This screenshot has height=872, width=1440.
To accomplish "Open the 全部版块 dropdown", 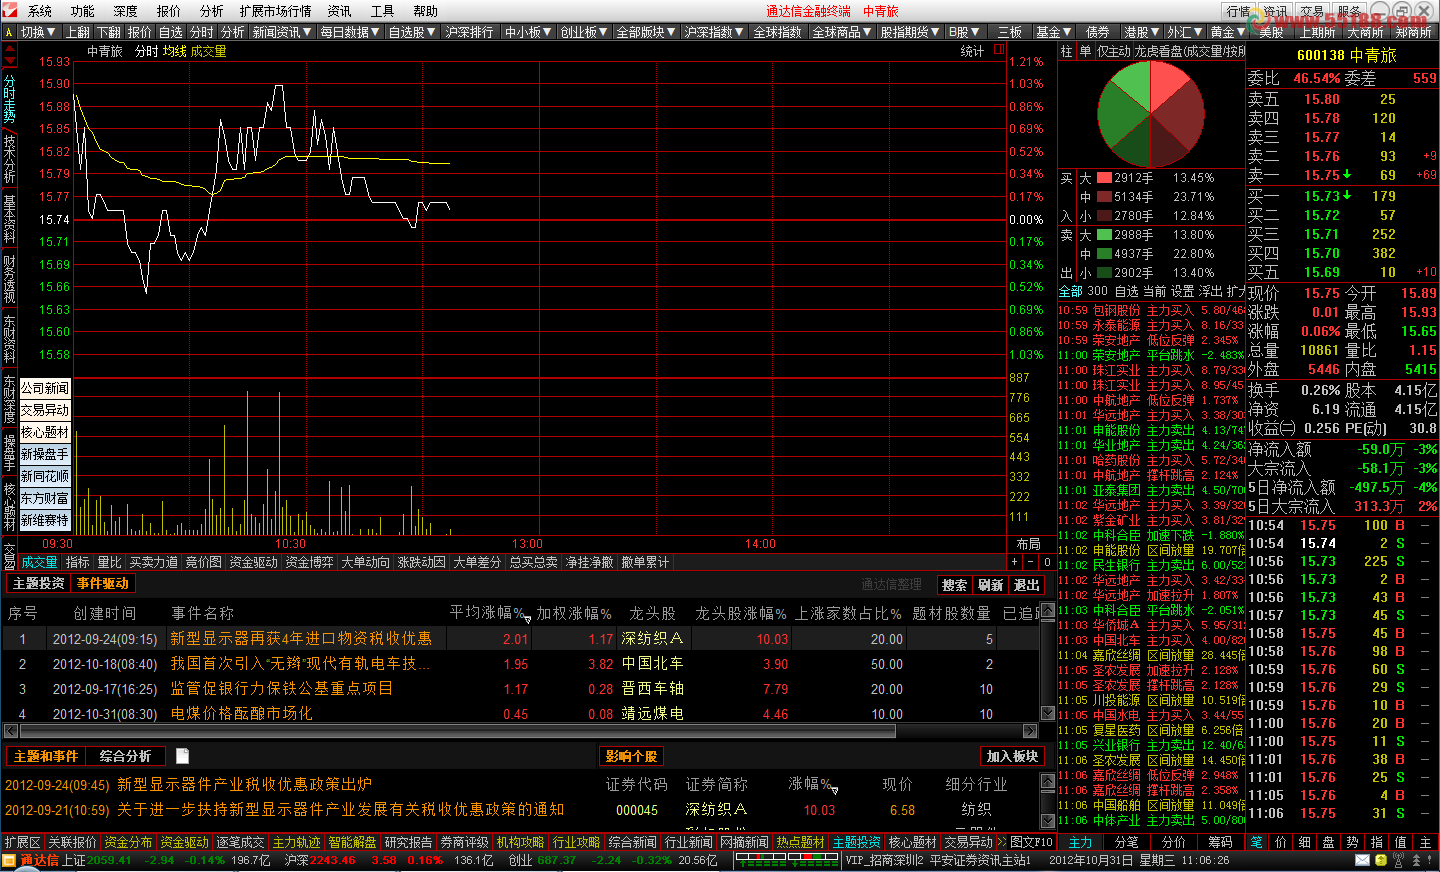I will click(x=646, y=32).
